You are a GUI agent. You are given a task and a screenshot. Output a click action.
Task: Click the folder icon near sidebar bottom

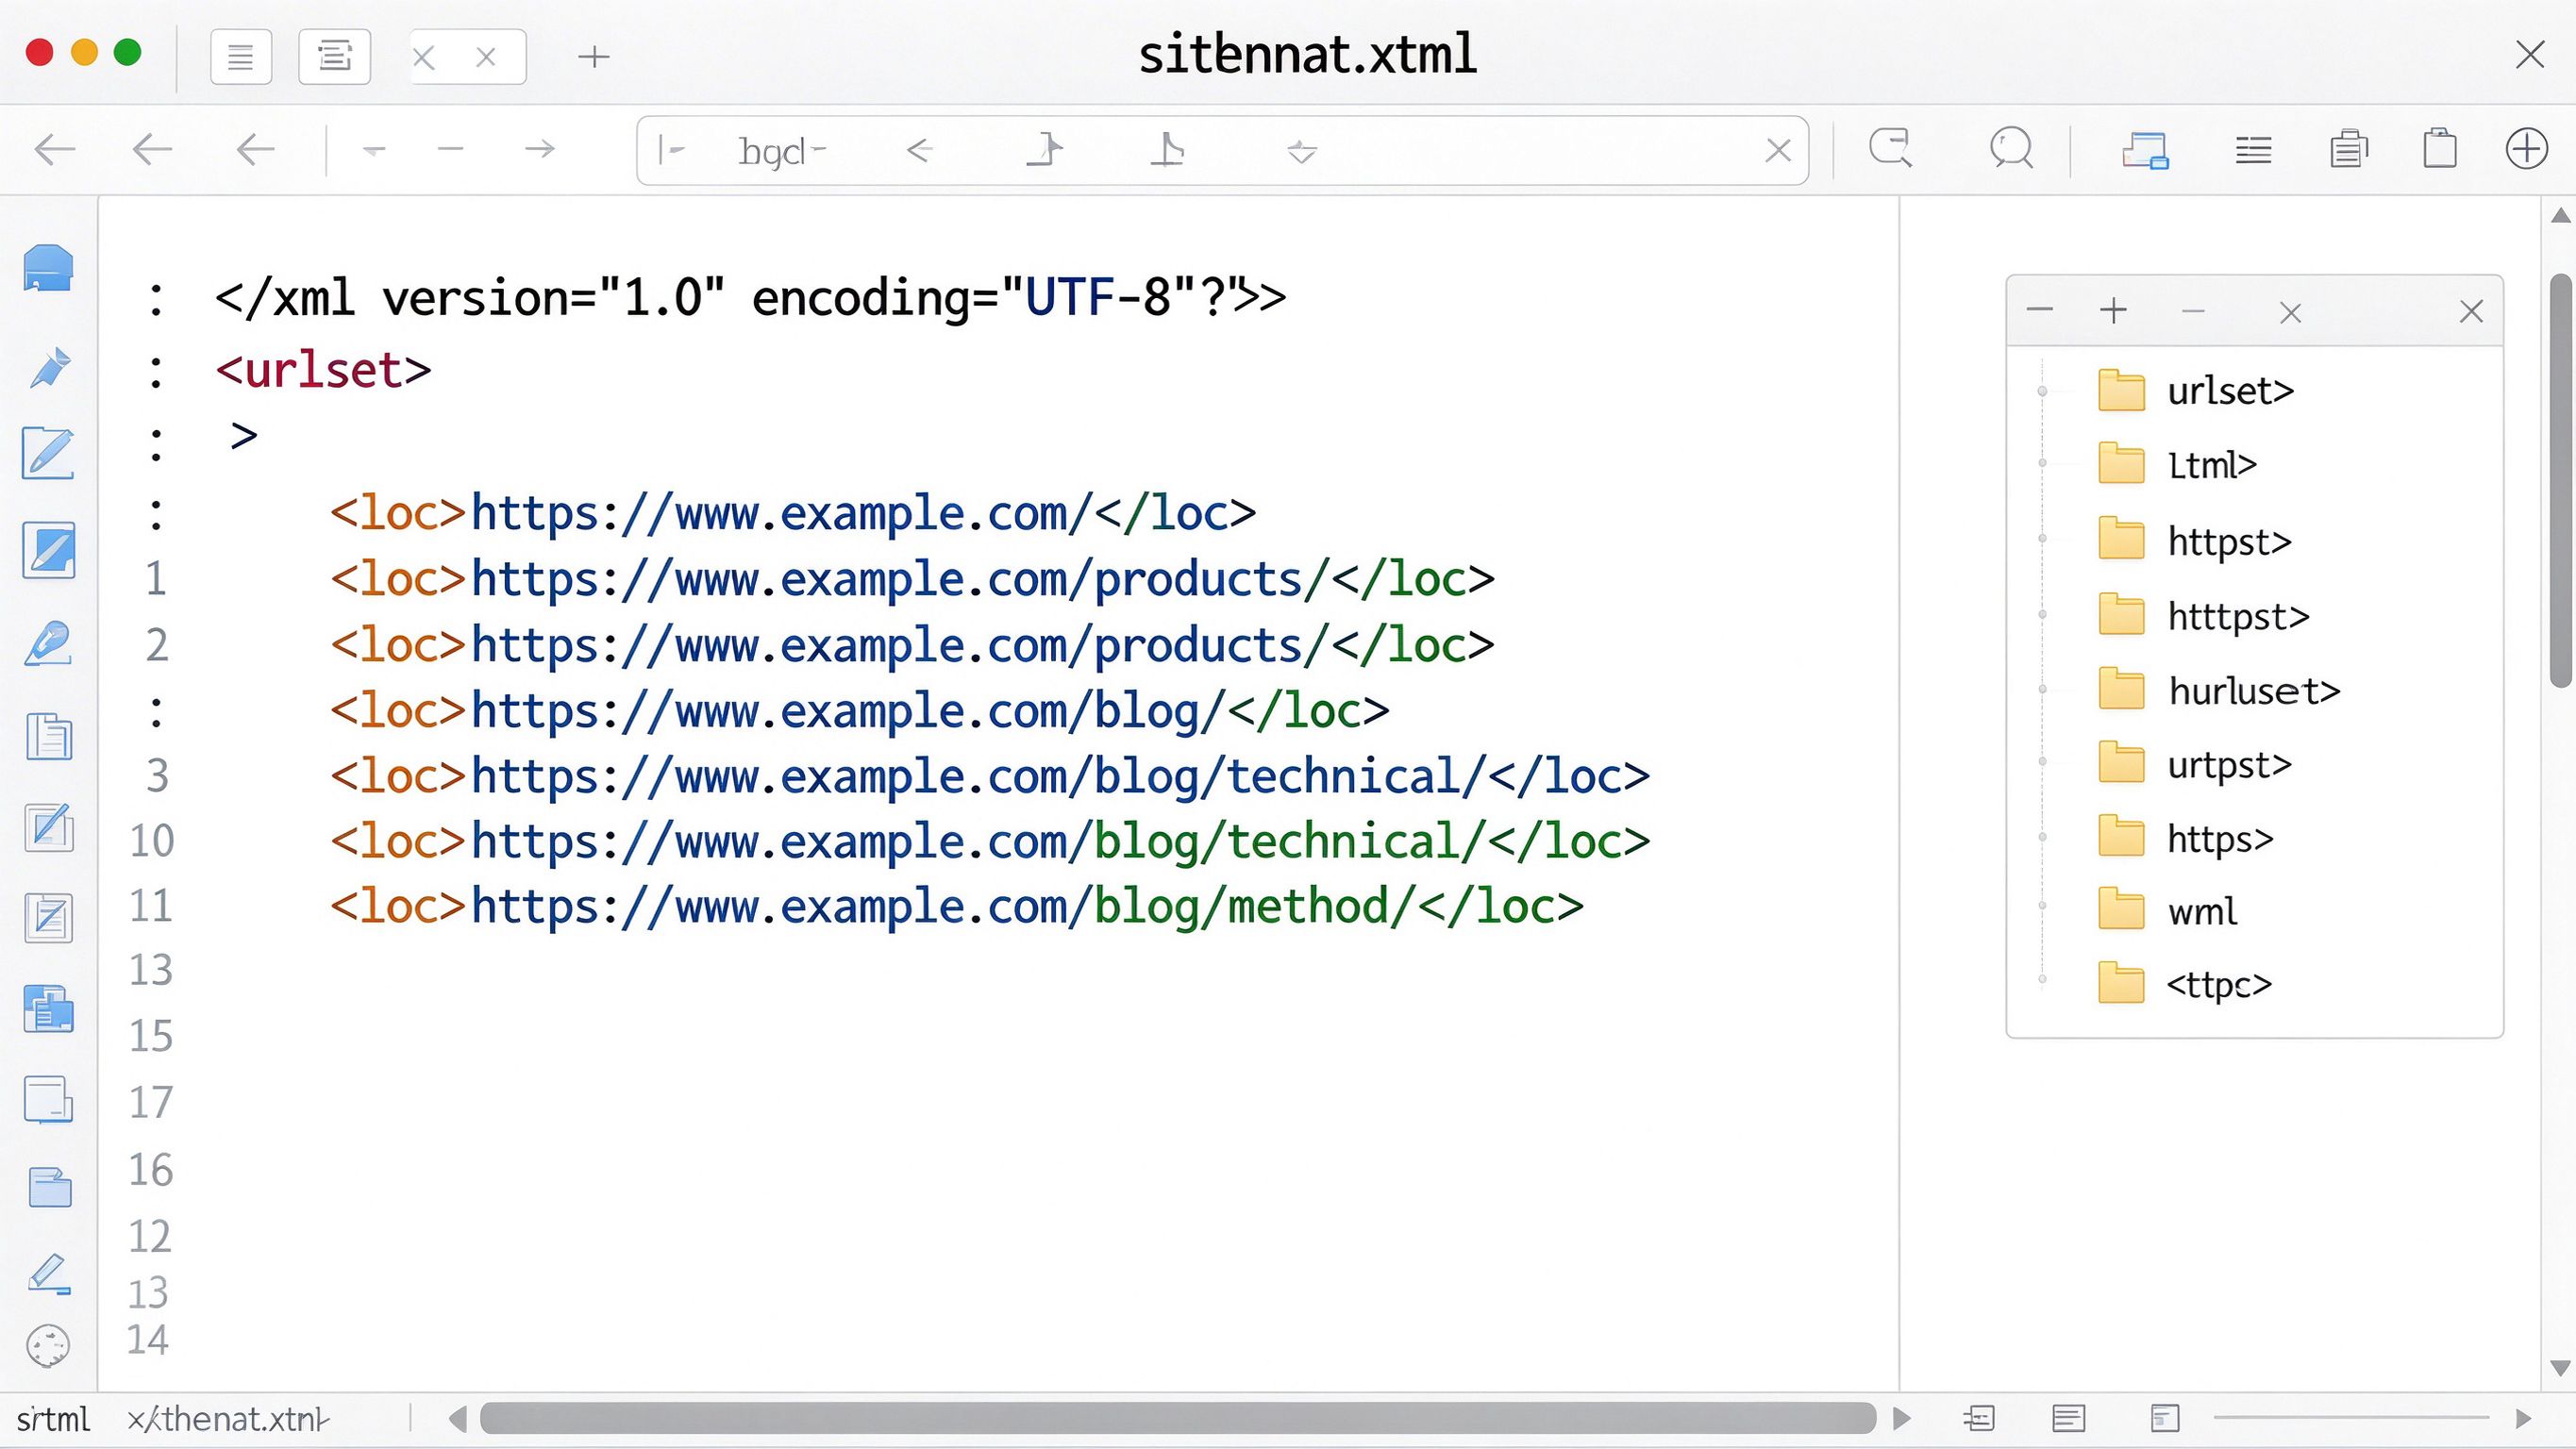click(50, 1188)
